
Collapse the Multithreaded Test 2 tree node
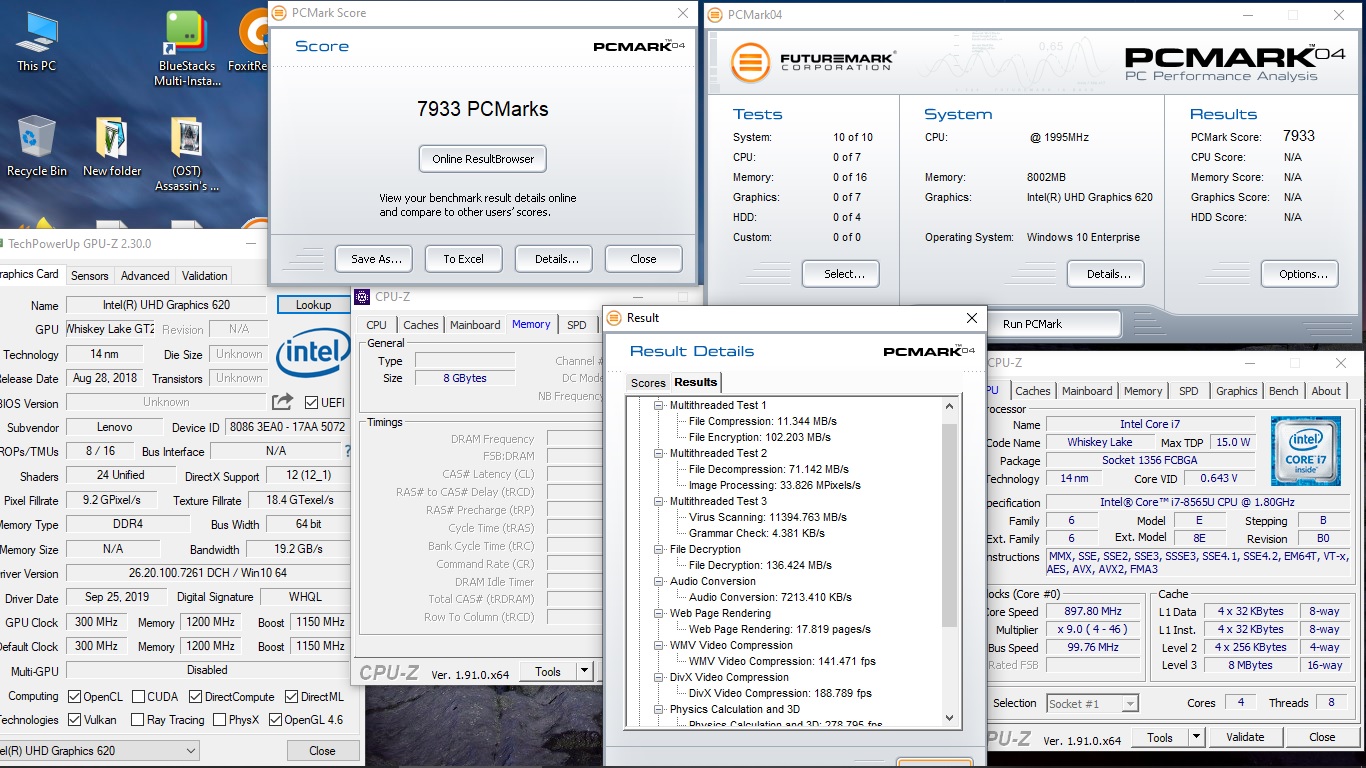pos(659,453)
